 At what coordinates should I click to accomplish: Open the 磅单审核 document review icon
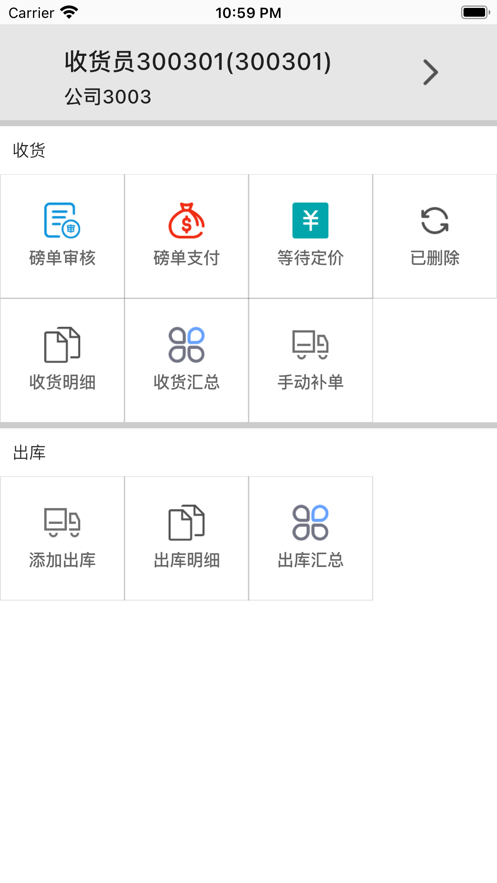[x=62, y=220]
